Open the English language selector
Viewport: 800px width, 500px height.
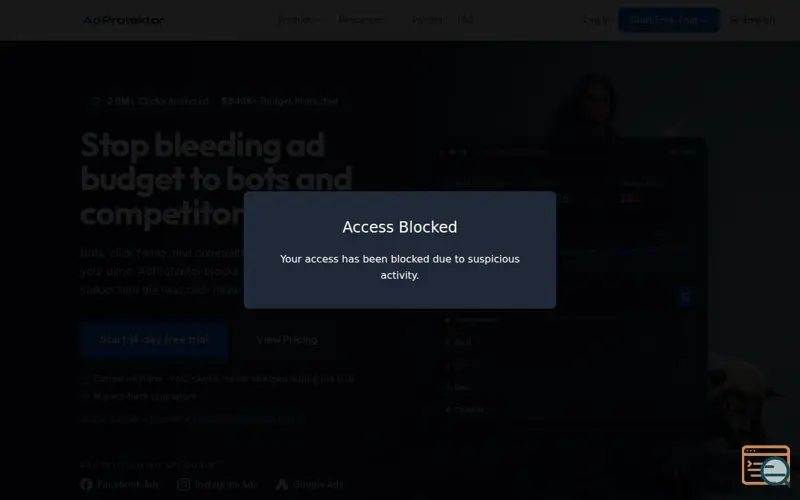pyautogui.click(x=753, y=20)
